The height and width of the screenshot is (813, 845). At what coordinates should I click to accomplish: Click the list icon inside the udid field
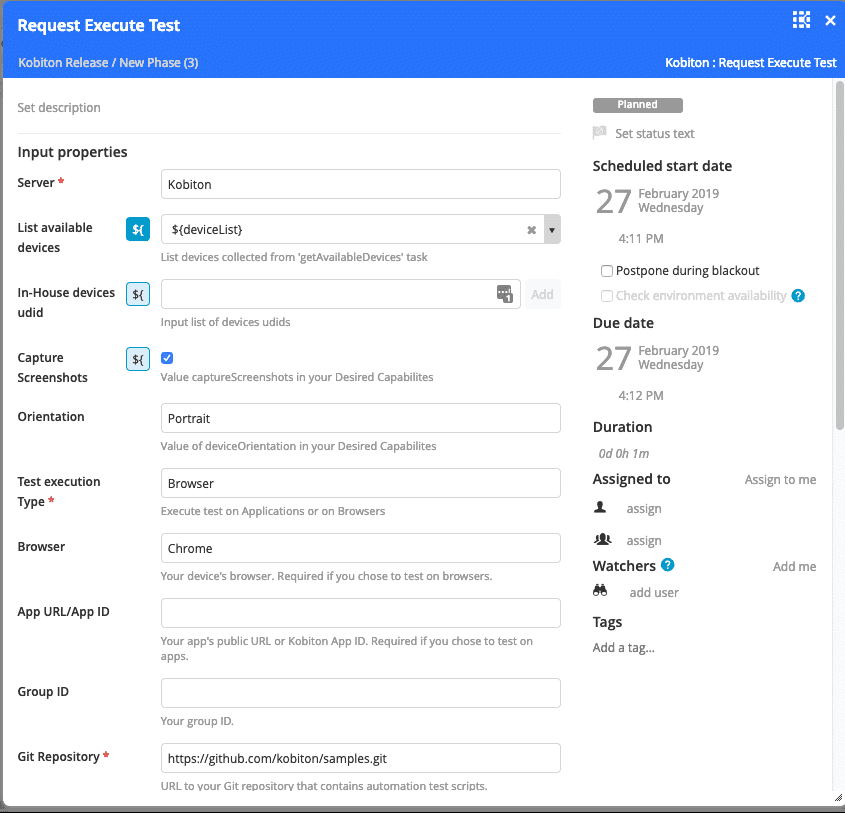pos(505,294)
